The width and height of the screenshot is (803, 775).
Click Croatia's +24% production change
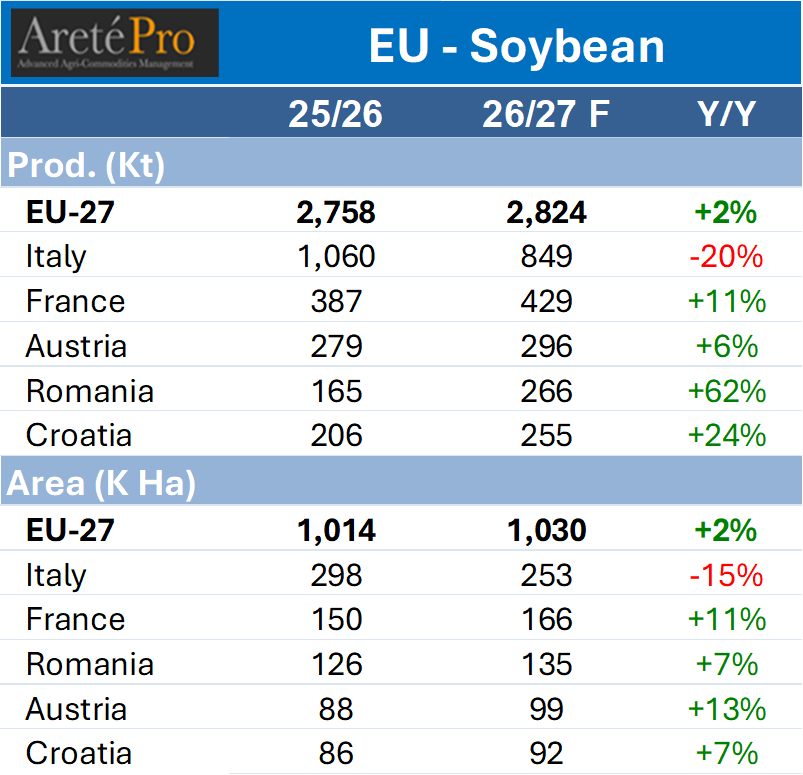coord(726,436)
